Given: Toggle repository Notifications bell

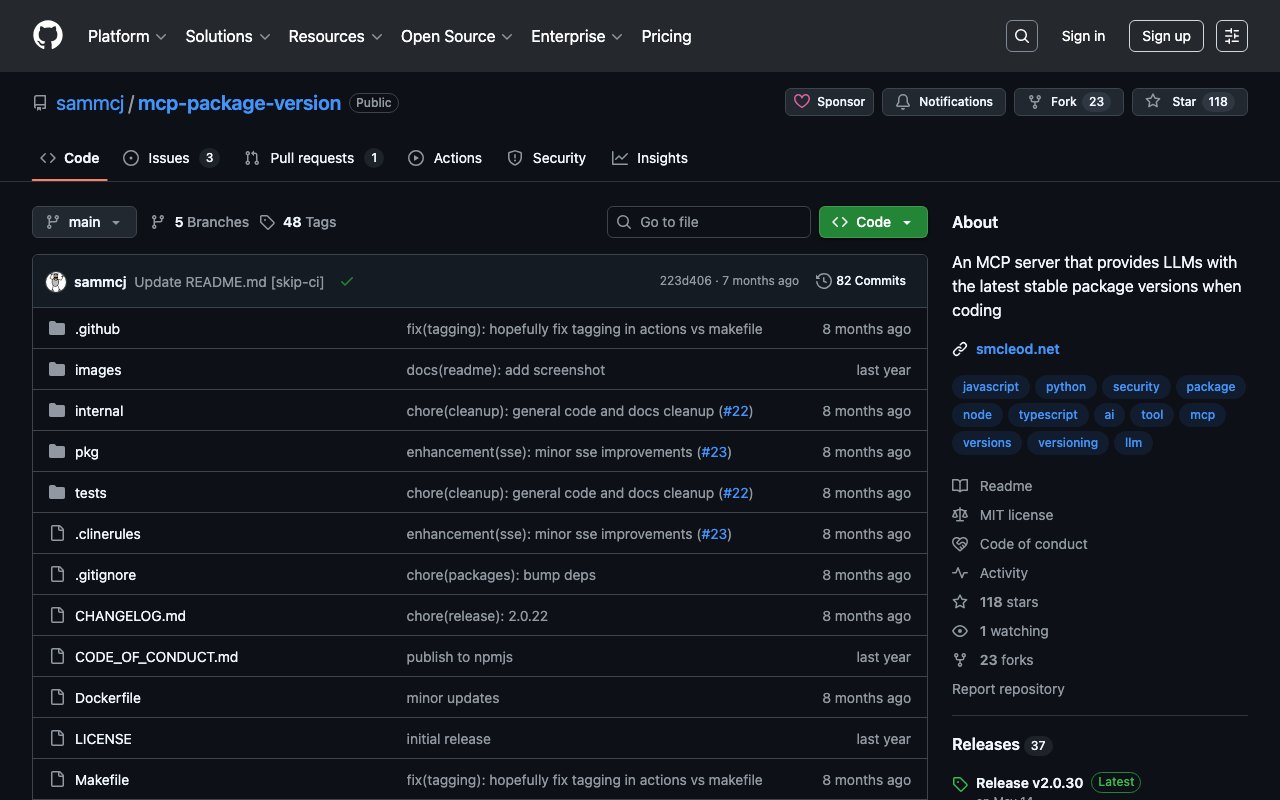Looking at the screenshot, I should 943,102.
